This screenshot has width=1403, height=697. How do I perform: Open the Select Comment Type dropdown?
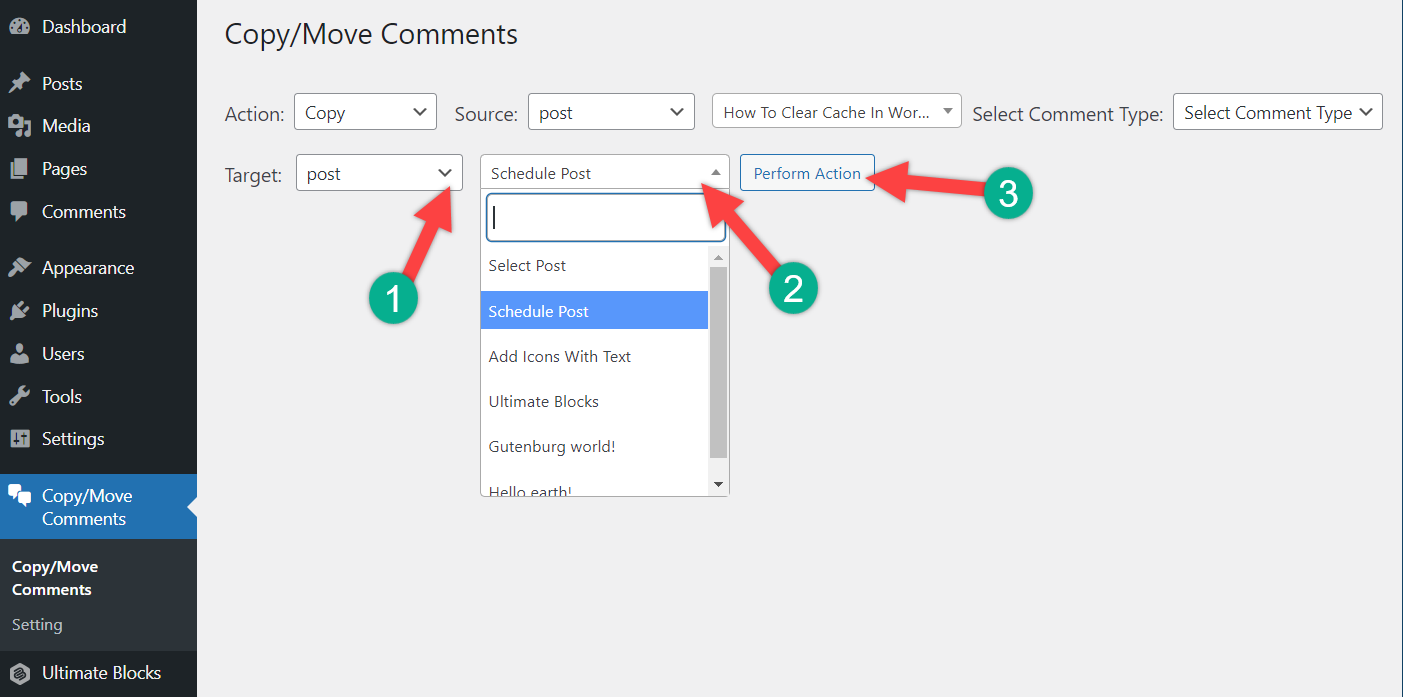[x=1278, y=112]
